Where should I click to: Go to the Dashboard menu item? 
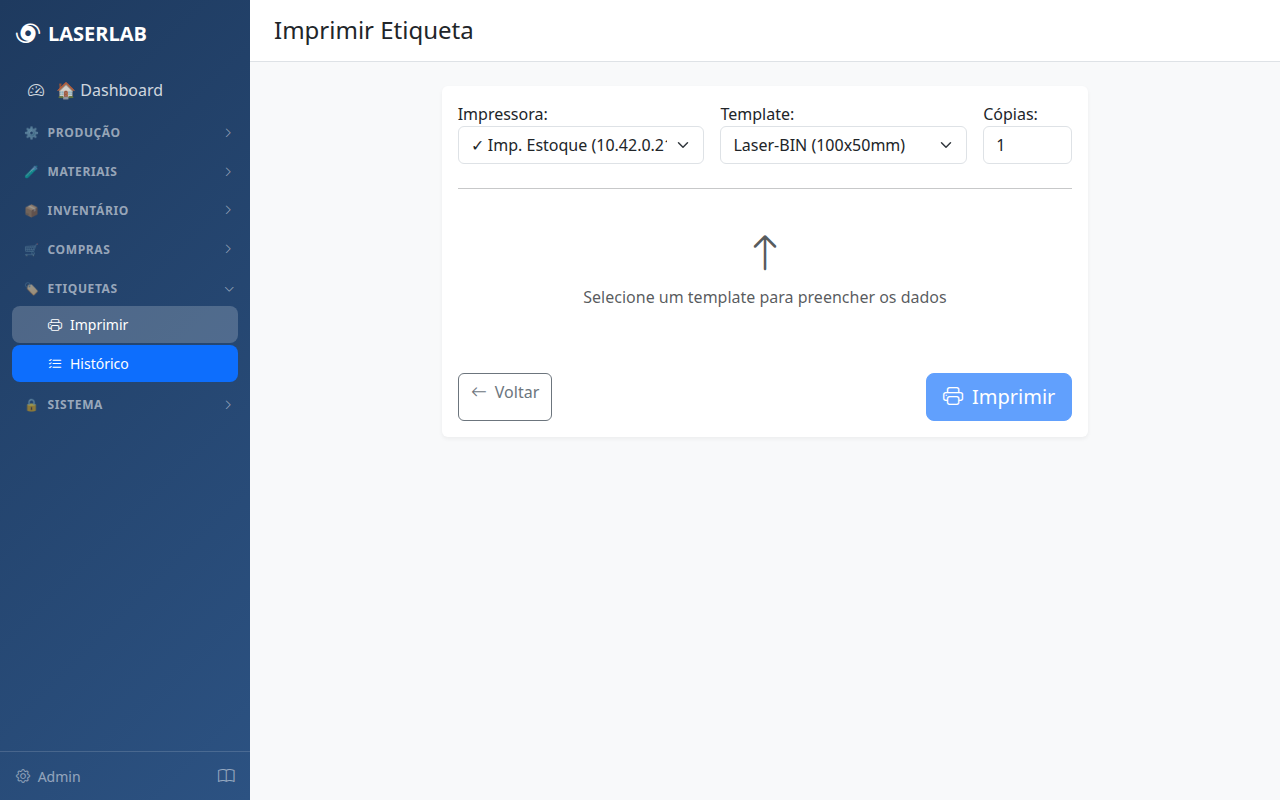(x=120, y=90)
